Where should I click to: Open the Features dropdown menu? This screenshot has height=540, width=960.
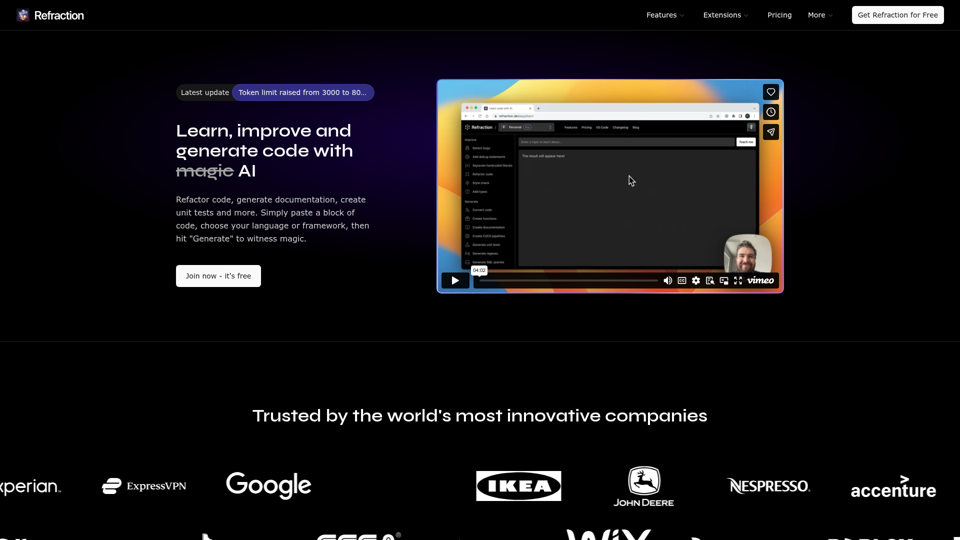point(665,15)
